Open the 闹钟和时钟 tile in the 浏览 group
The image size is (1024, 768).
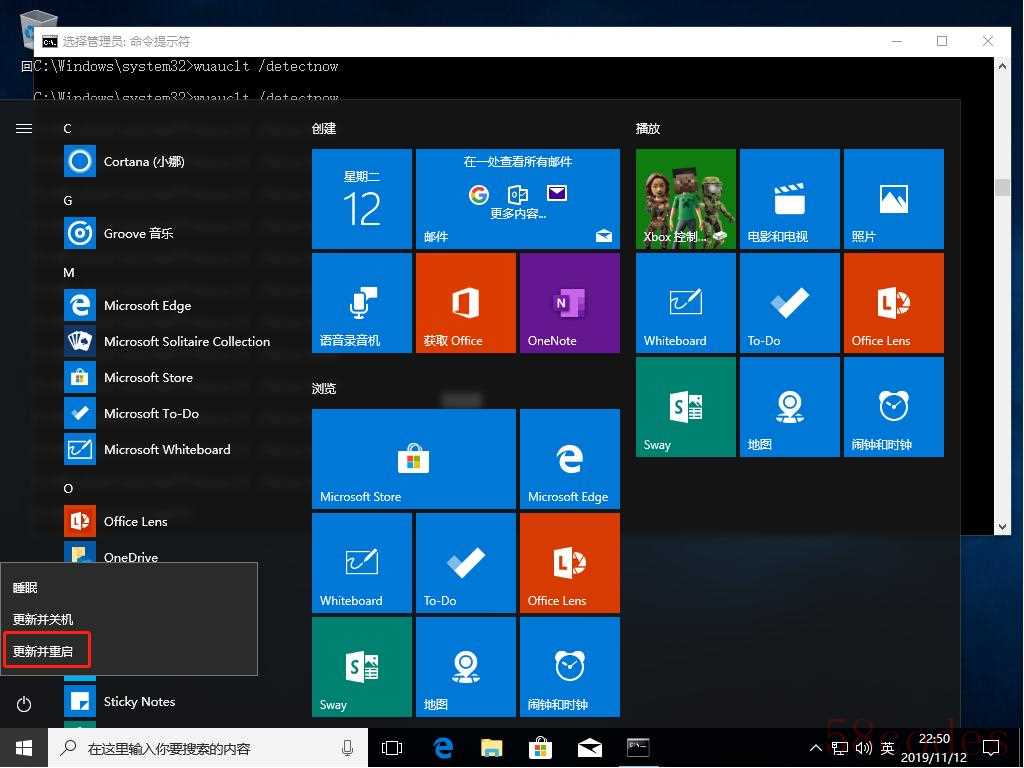tap(569, 667)
